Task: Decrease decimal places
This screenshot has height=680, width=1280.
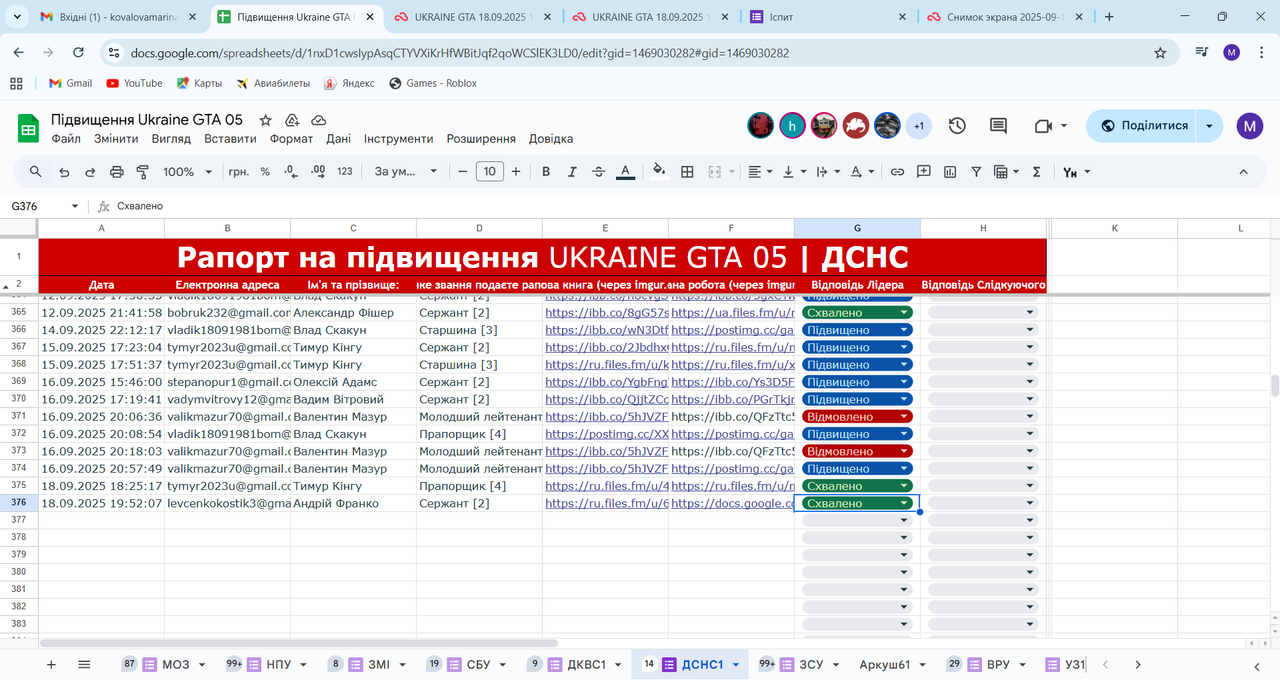Action: 291,172
